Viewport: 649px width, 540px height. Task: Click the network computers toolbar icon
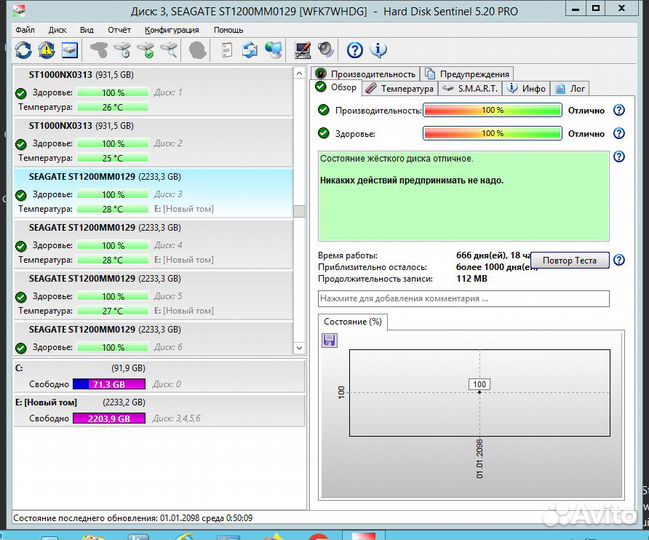click(x=274, y=50)
